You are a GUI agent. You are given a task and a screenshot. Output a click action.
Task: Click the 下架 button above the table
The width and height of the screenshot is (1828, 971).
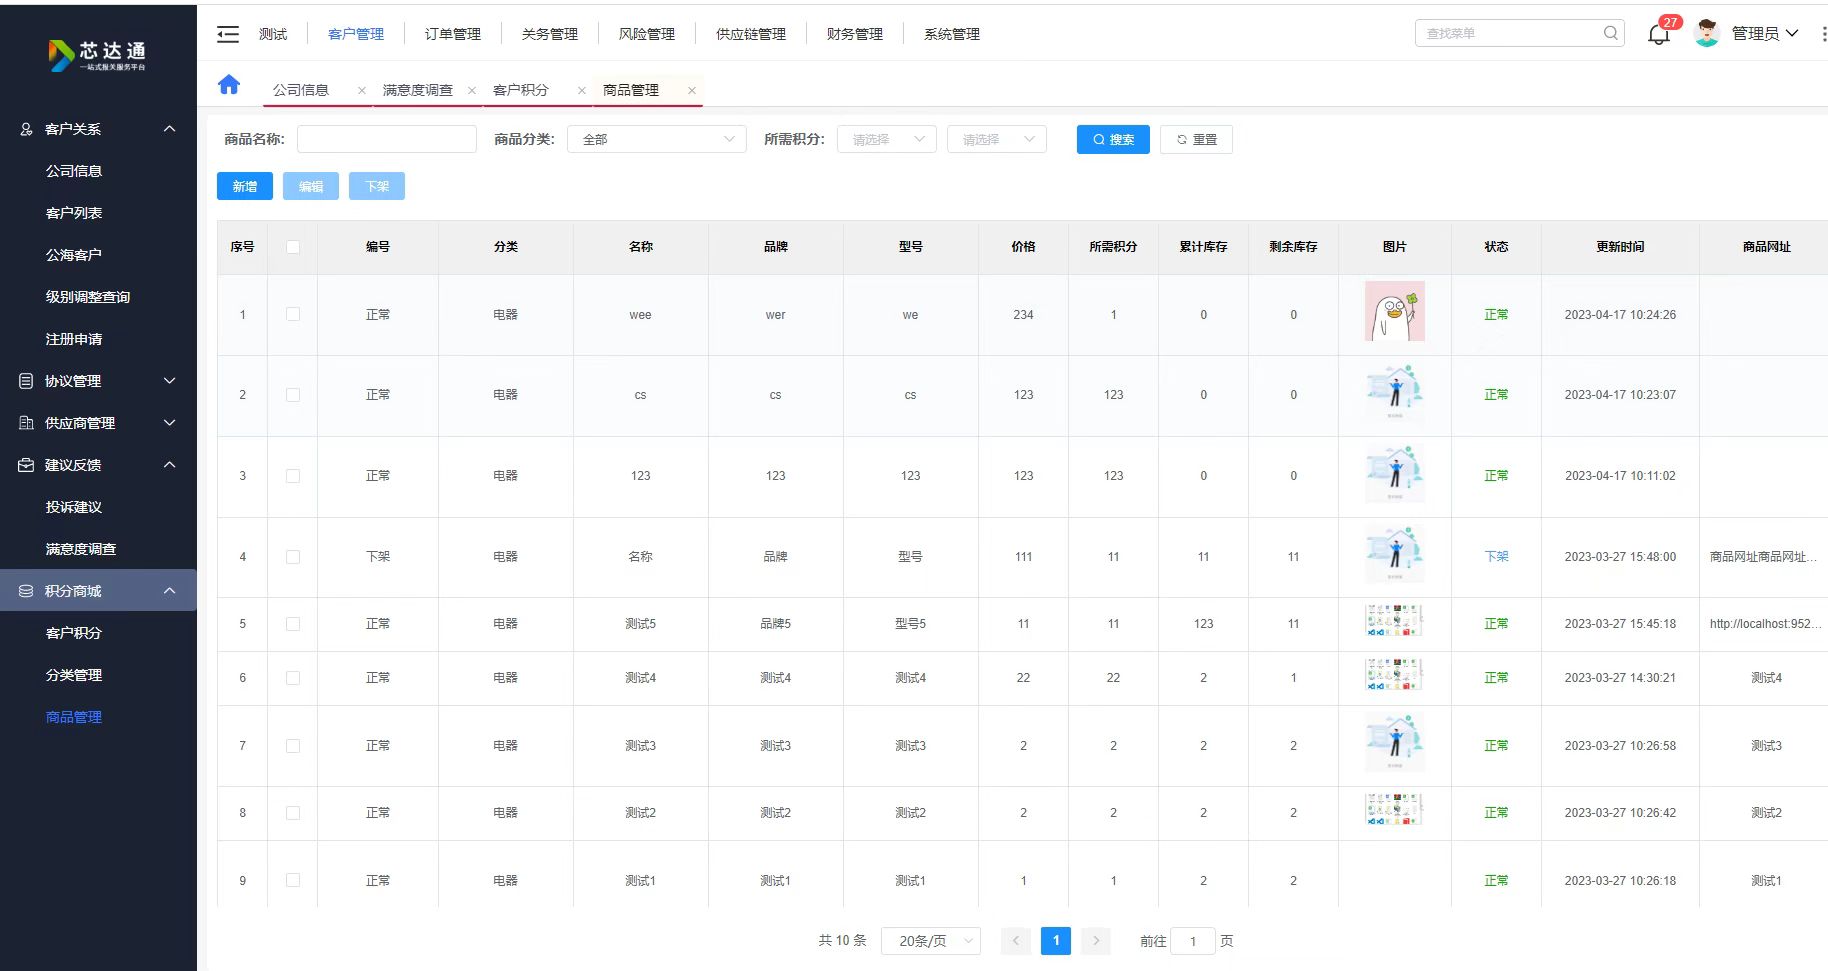(x=377, y=186)
